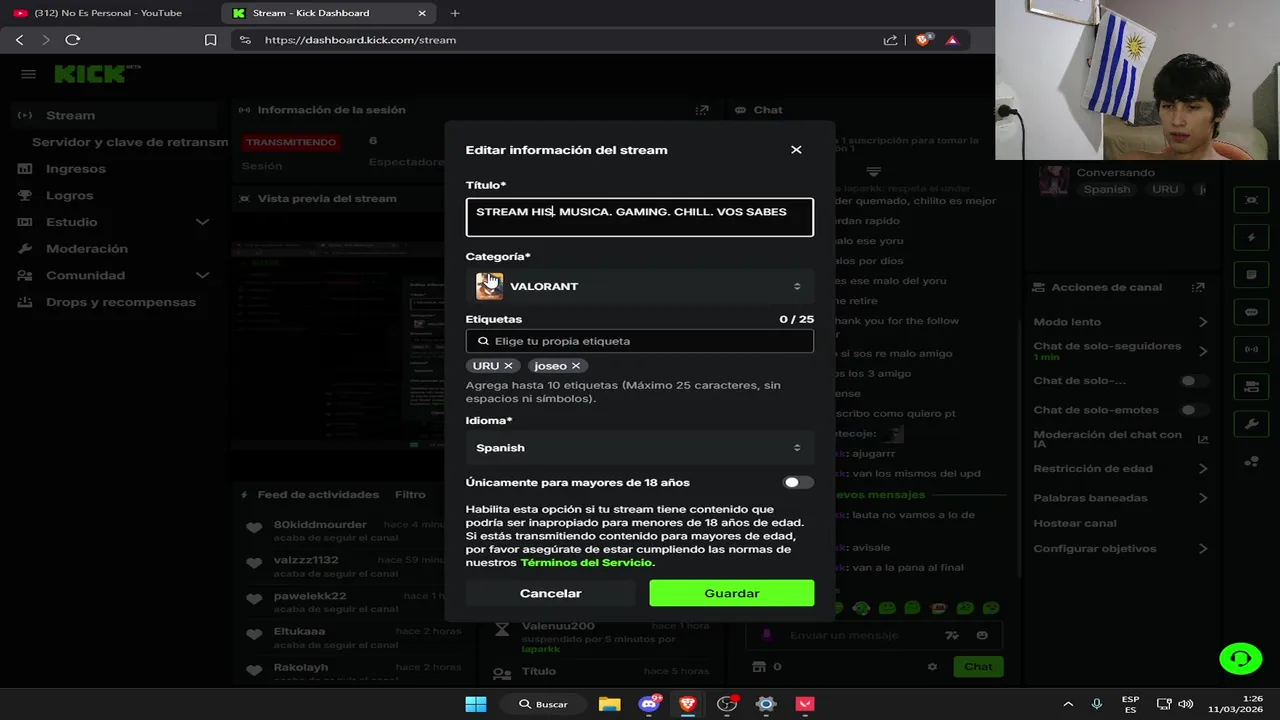1280x720 pixels.
Task: Click Filtro in activity feed
Action: (410, 494)
